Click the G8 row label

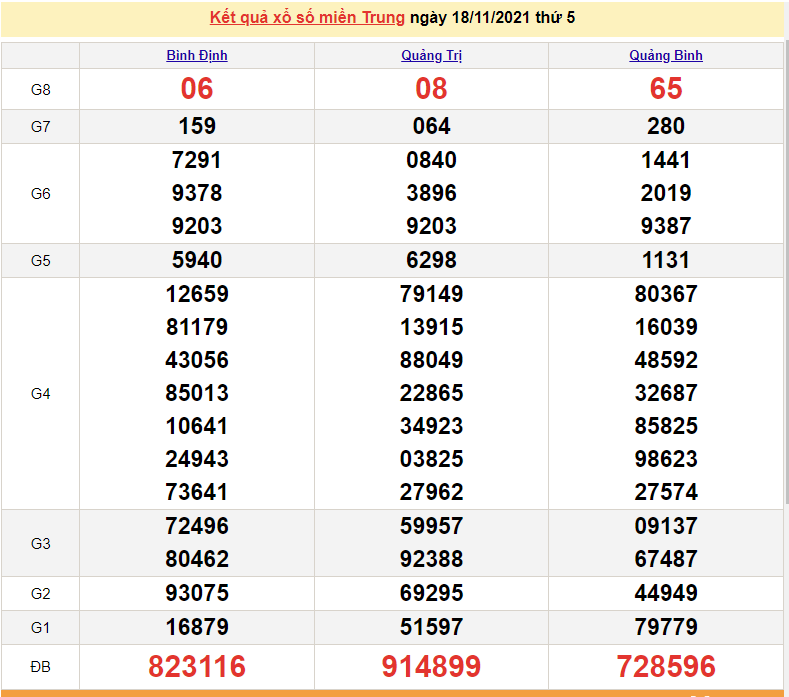pyautogui.click(x=40, y=90)
